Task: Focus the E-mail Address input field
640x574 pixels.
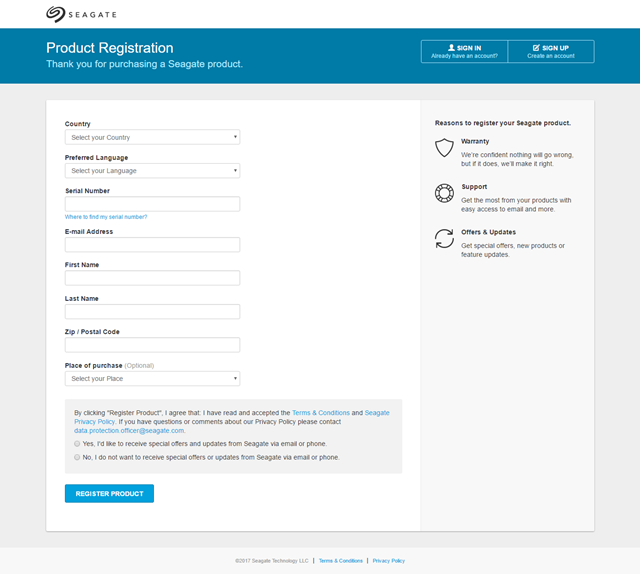Action: pyautogui.click(x=152, y=245)
